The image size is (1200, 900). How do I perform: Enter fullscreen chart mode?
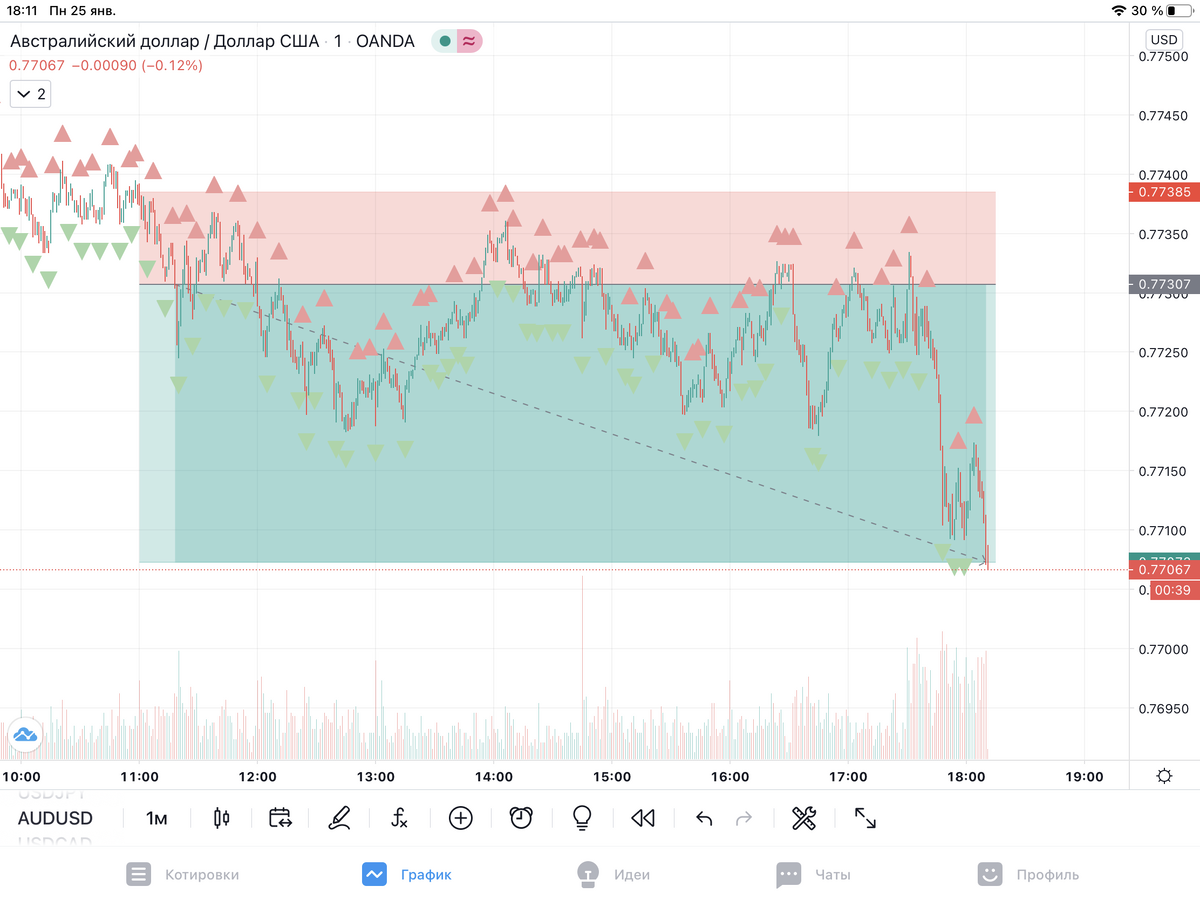865,818
